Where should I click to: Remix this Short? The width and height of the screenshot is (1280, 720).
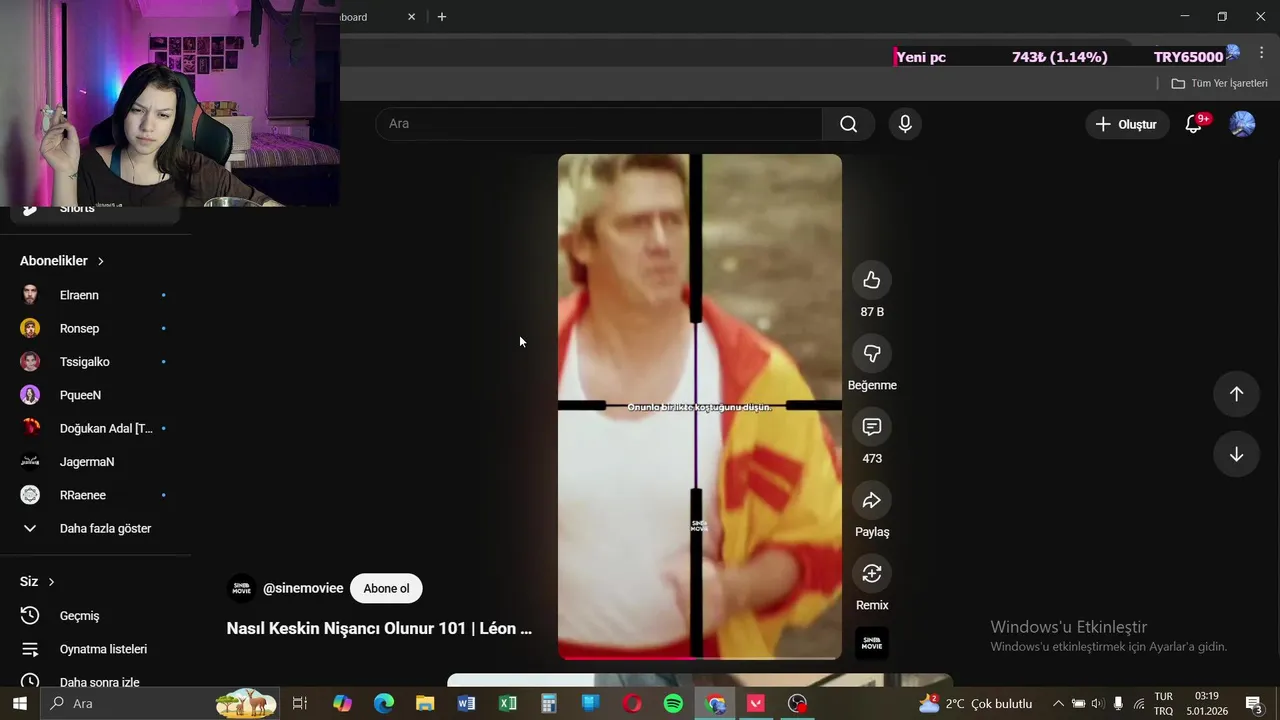[x=872, y=573]
